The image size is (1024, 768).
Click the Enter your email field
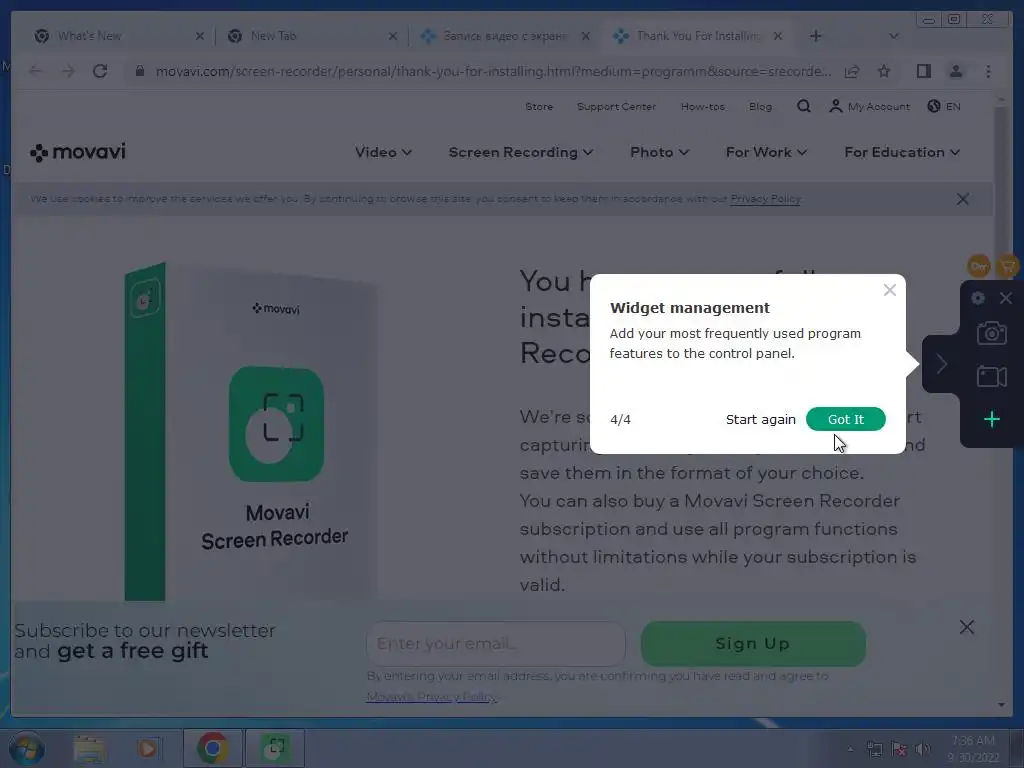pyautogui.click(x=496, y=644)
